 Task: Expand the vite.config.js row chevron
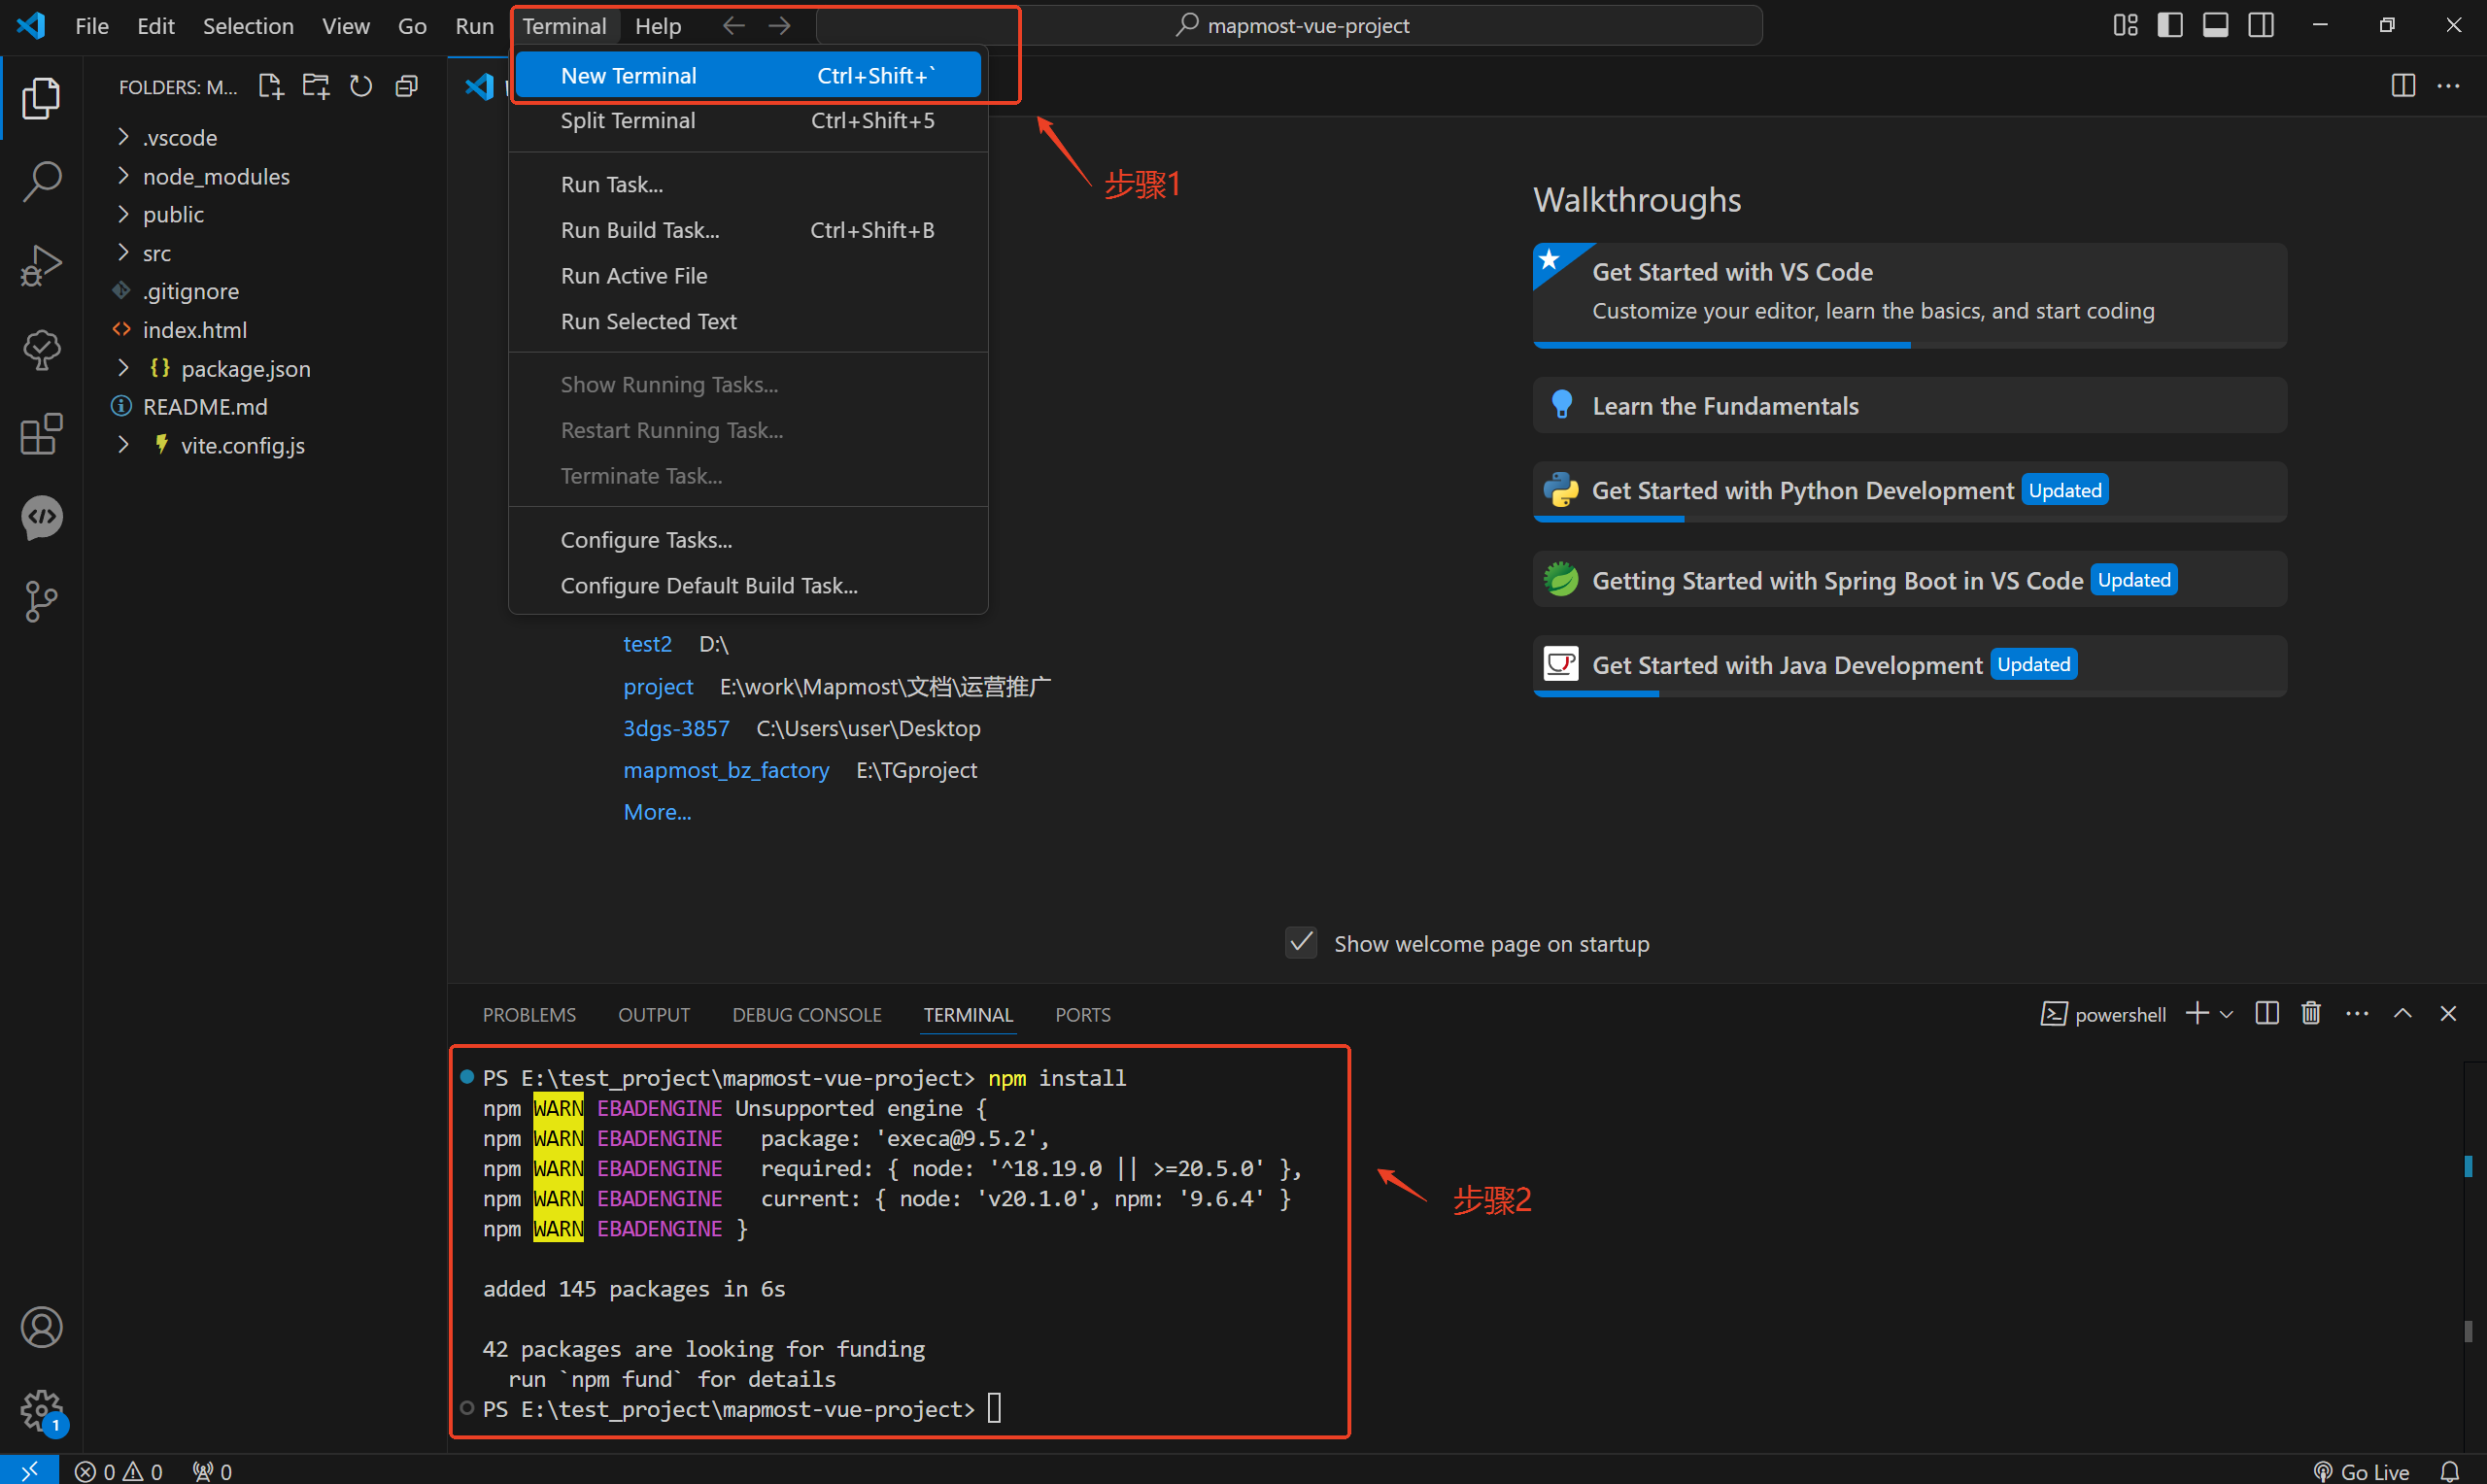click(x=123, y=445)
